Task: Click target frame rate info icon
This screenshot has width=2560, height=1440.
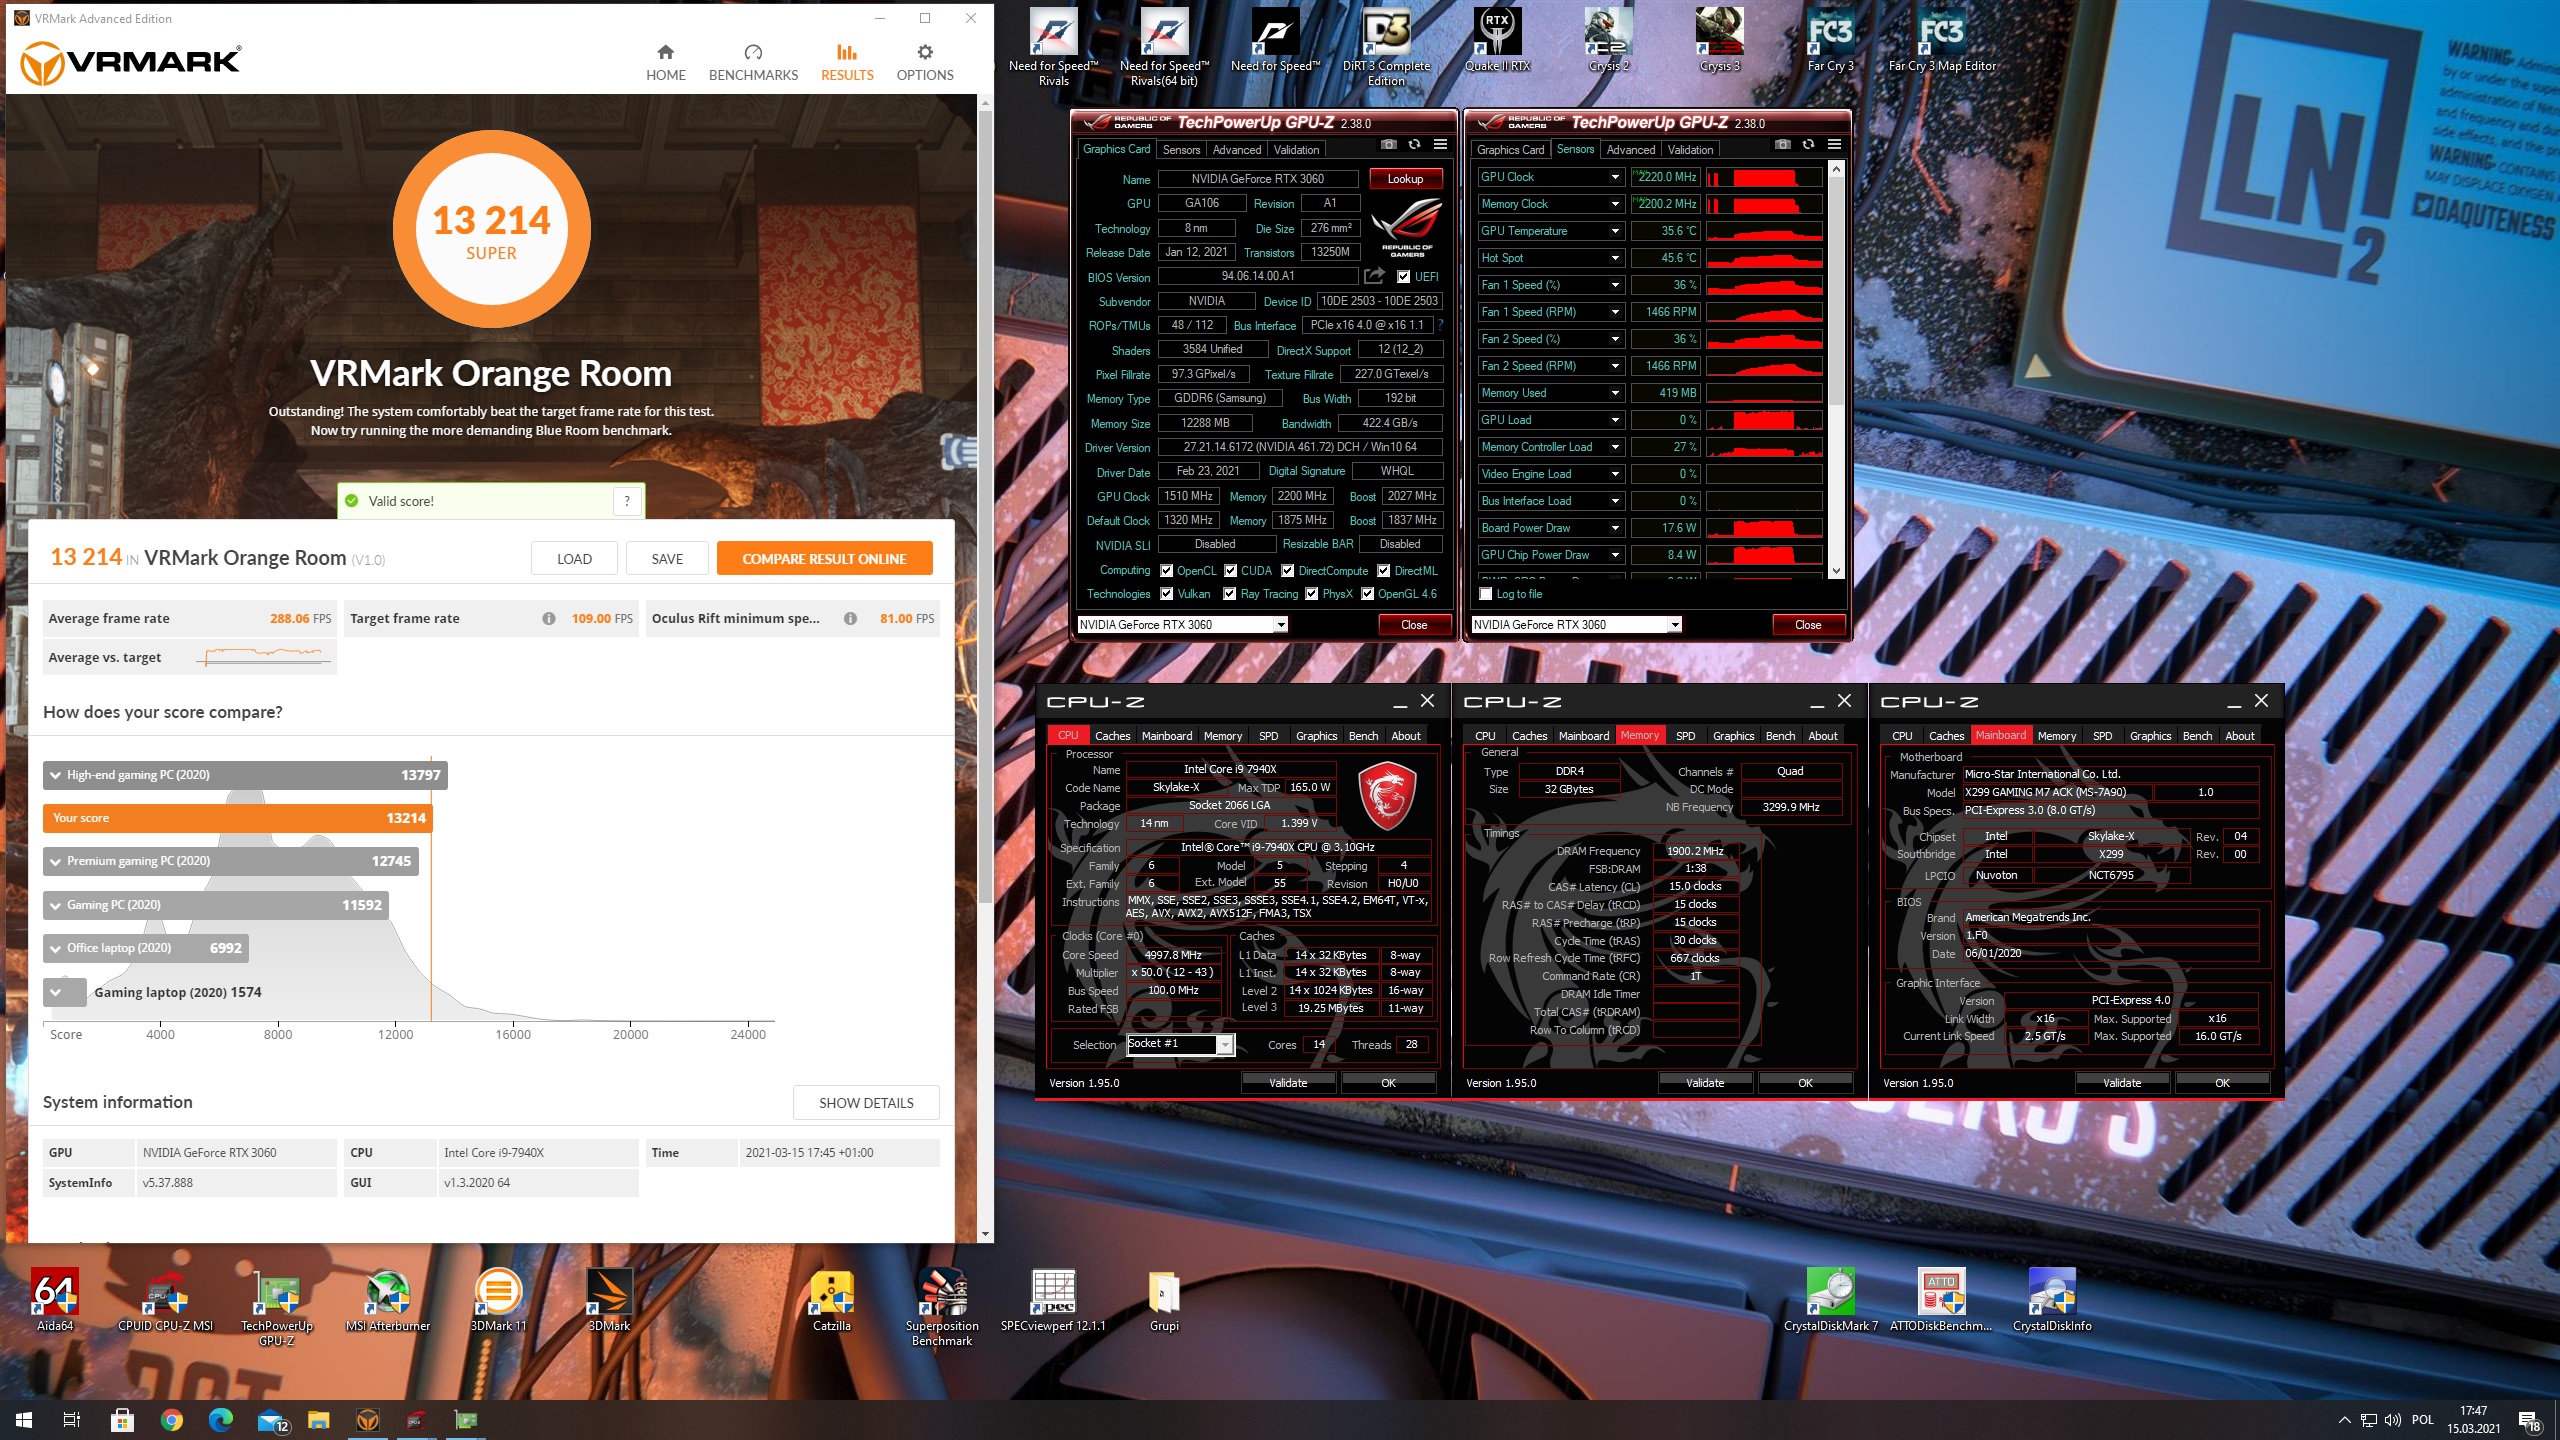Action: click(x=549, y=619)
